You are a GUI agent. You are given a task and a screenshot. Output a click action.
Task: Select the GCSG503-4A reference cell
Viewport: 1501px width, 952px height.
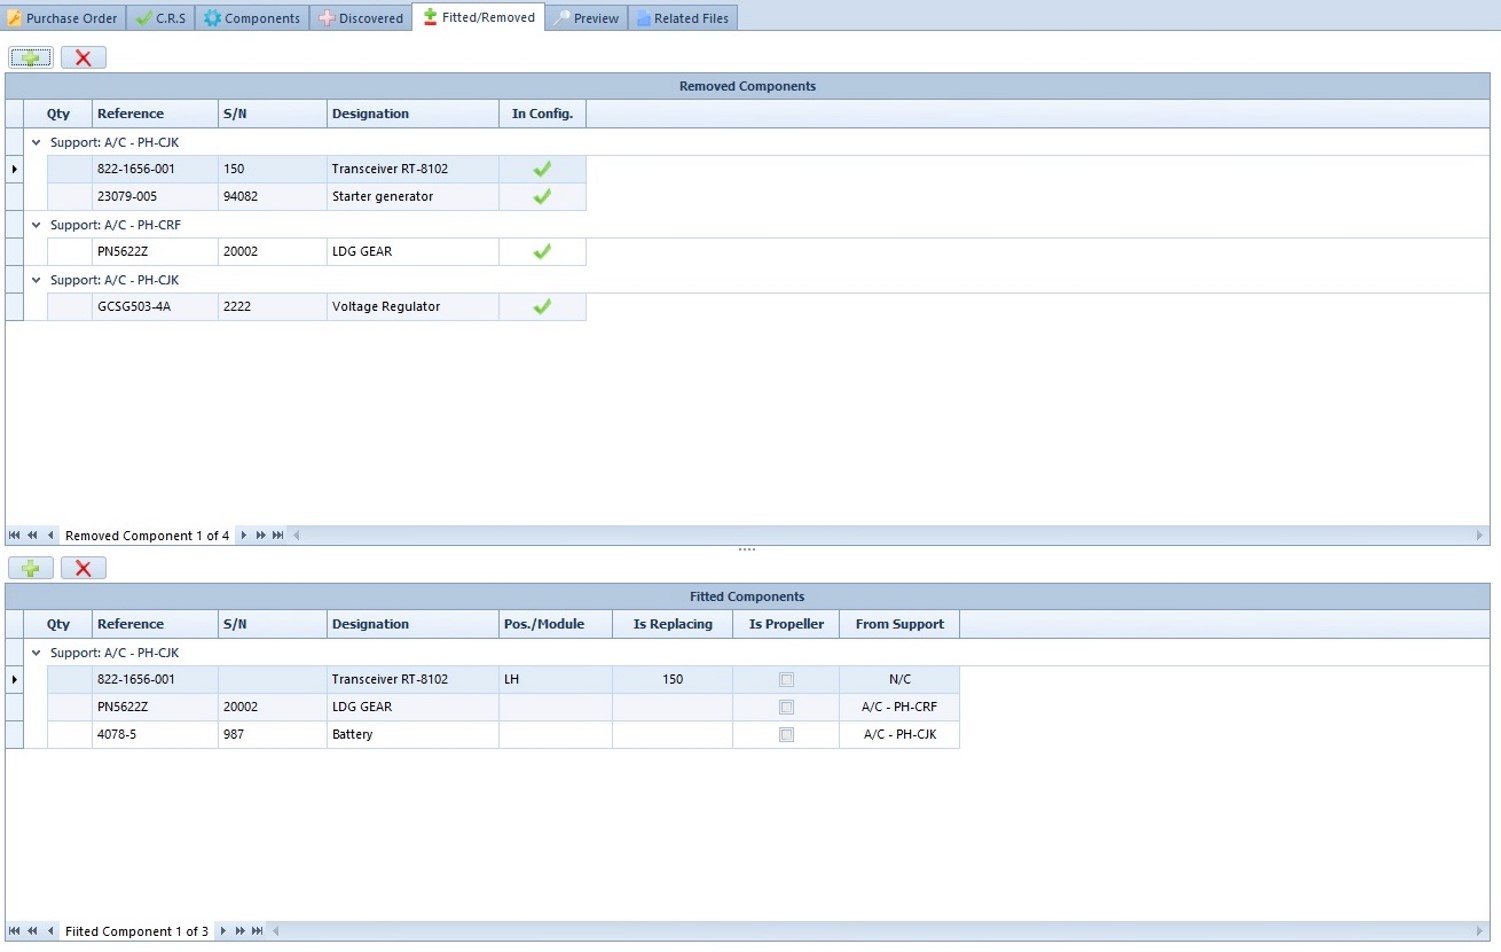pyautogui.click(x=155, y=307)
